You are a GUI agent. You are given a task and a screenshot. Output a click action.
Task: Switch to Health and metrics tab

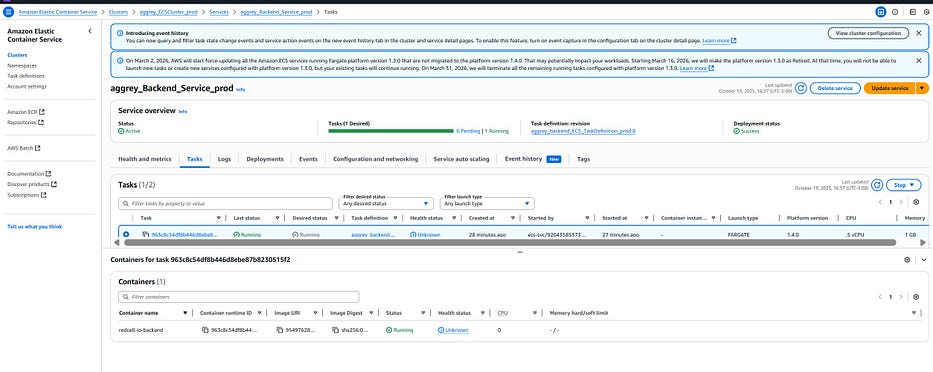145,159
